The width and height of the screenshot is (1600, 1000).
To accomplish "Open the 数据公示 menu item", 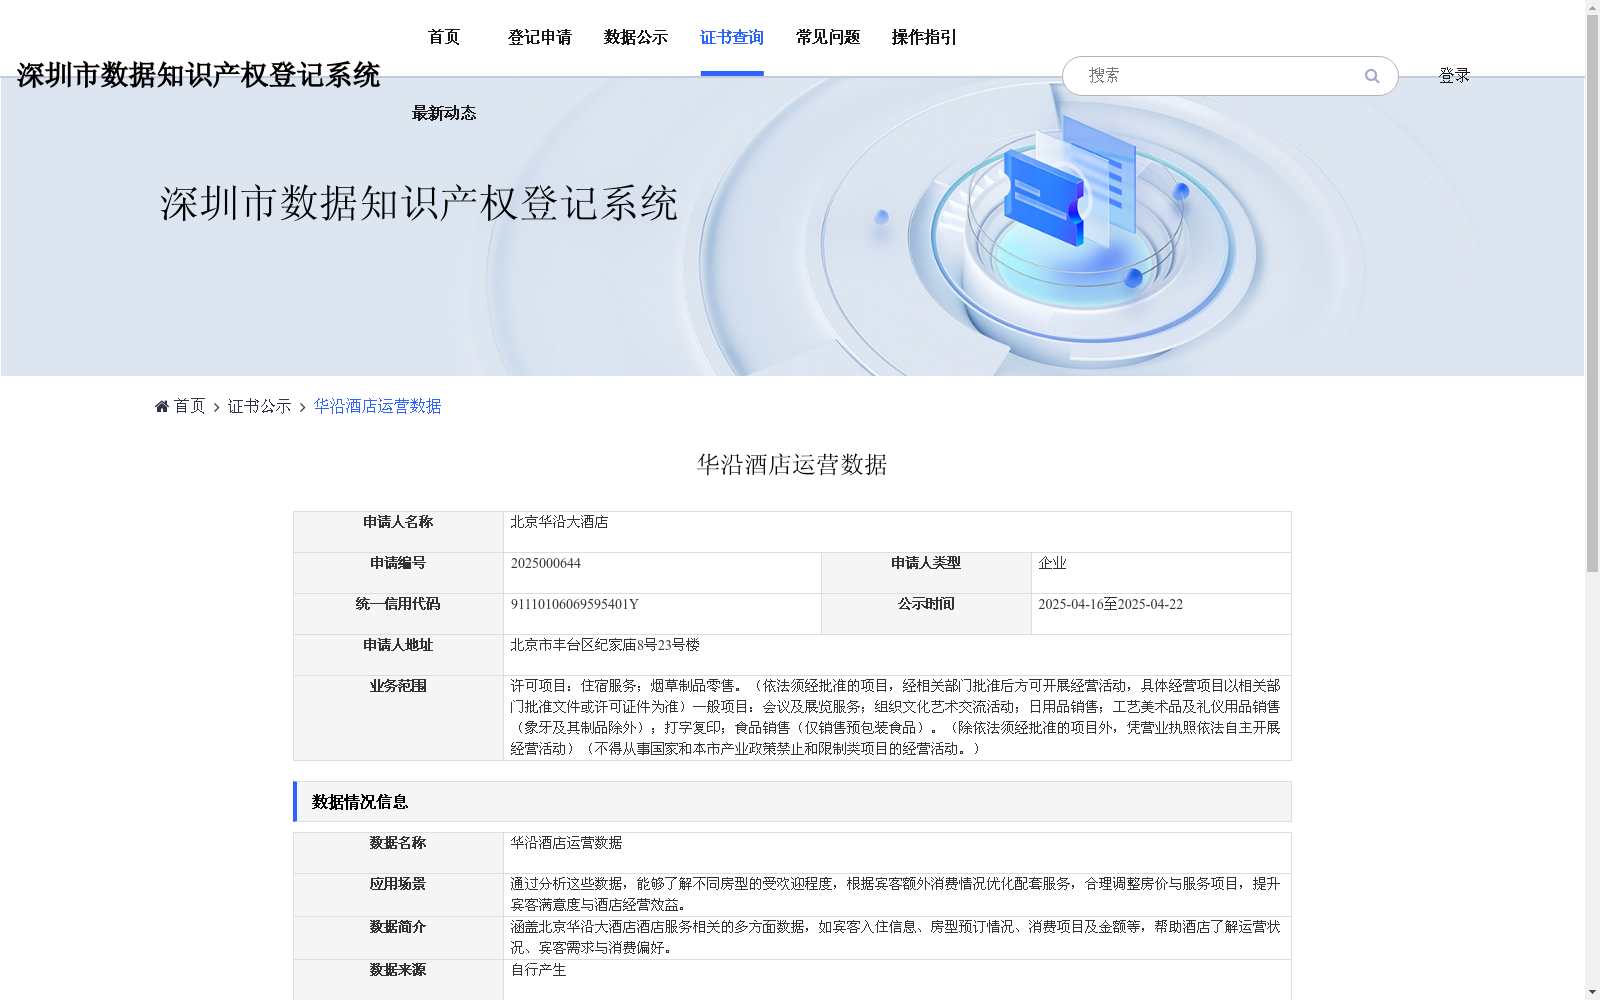I will [636, 38].
